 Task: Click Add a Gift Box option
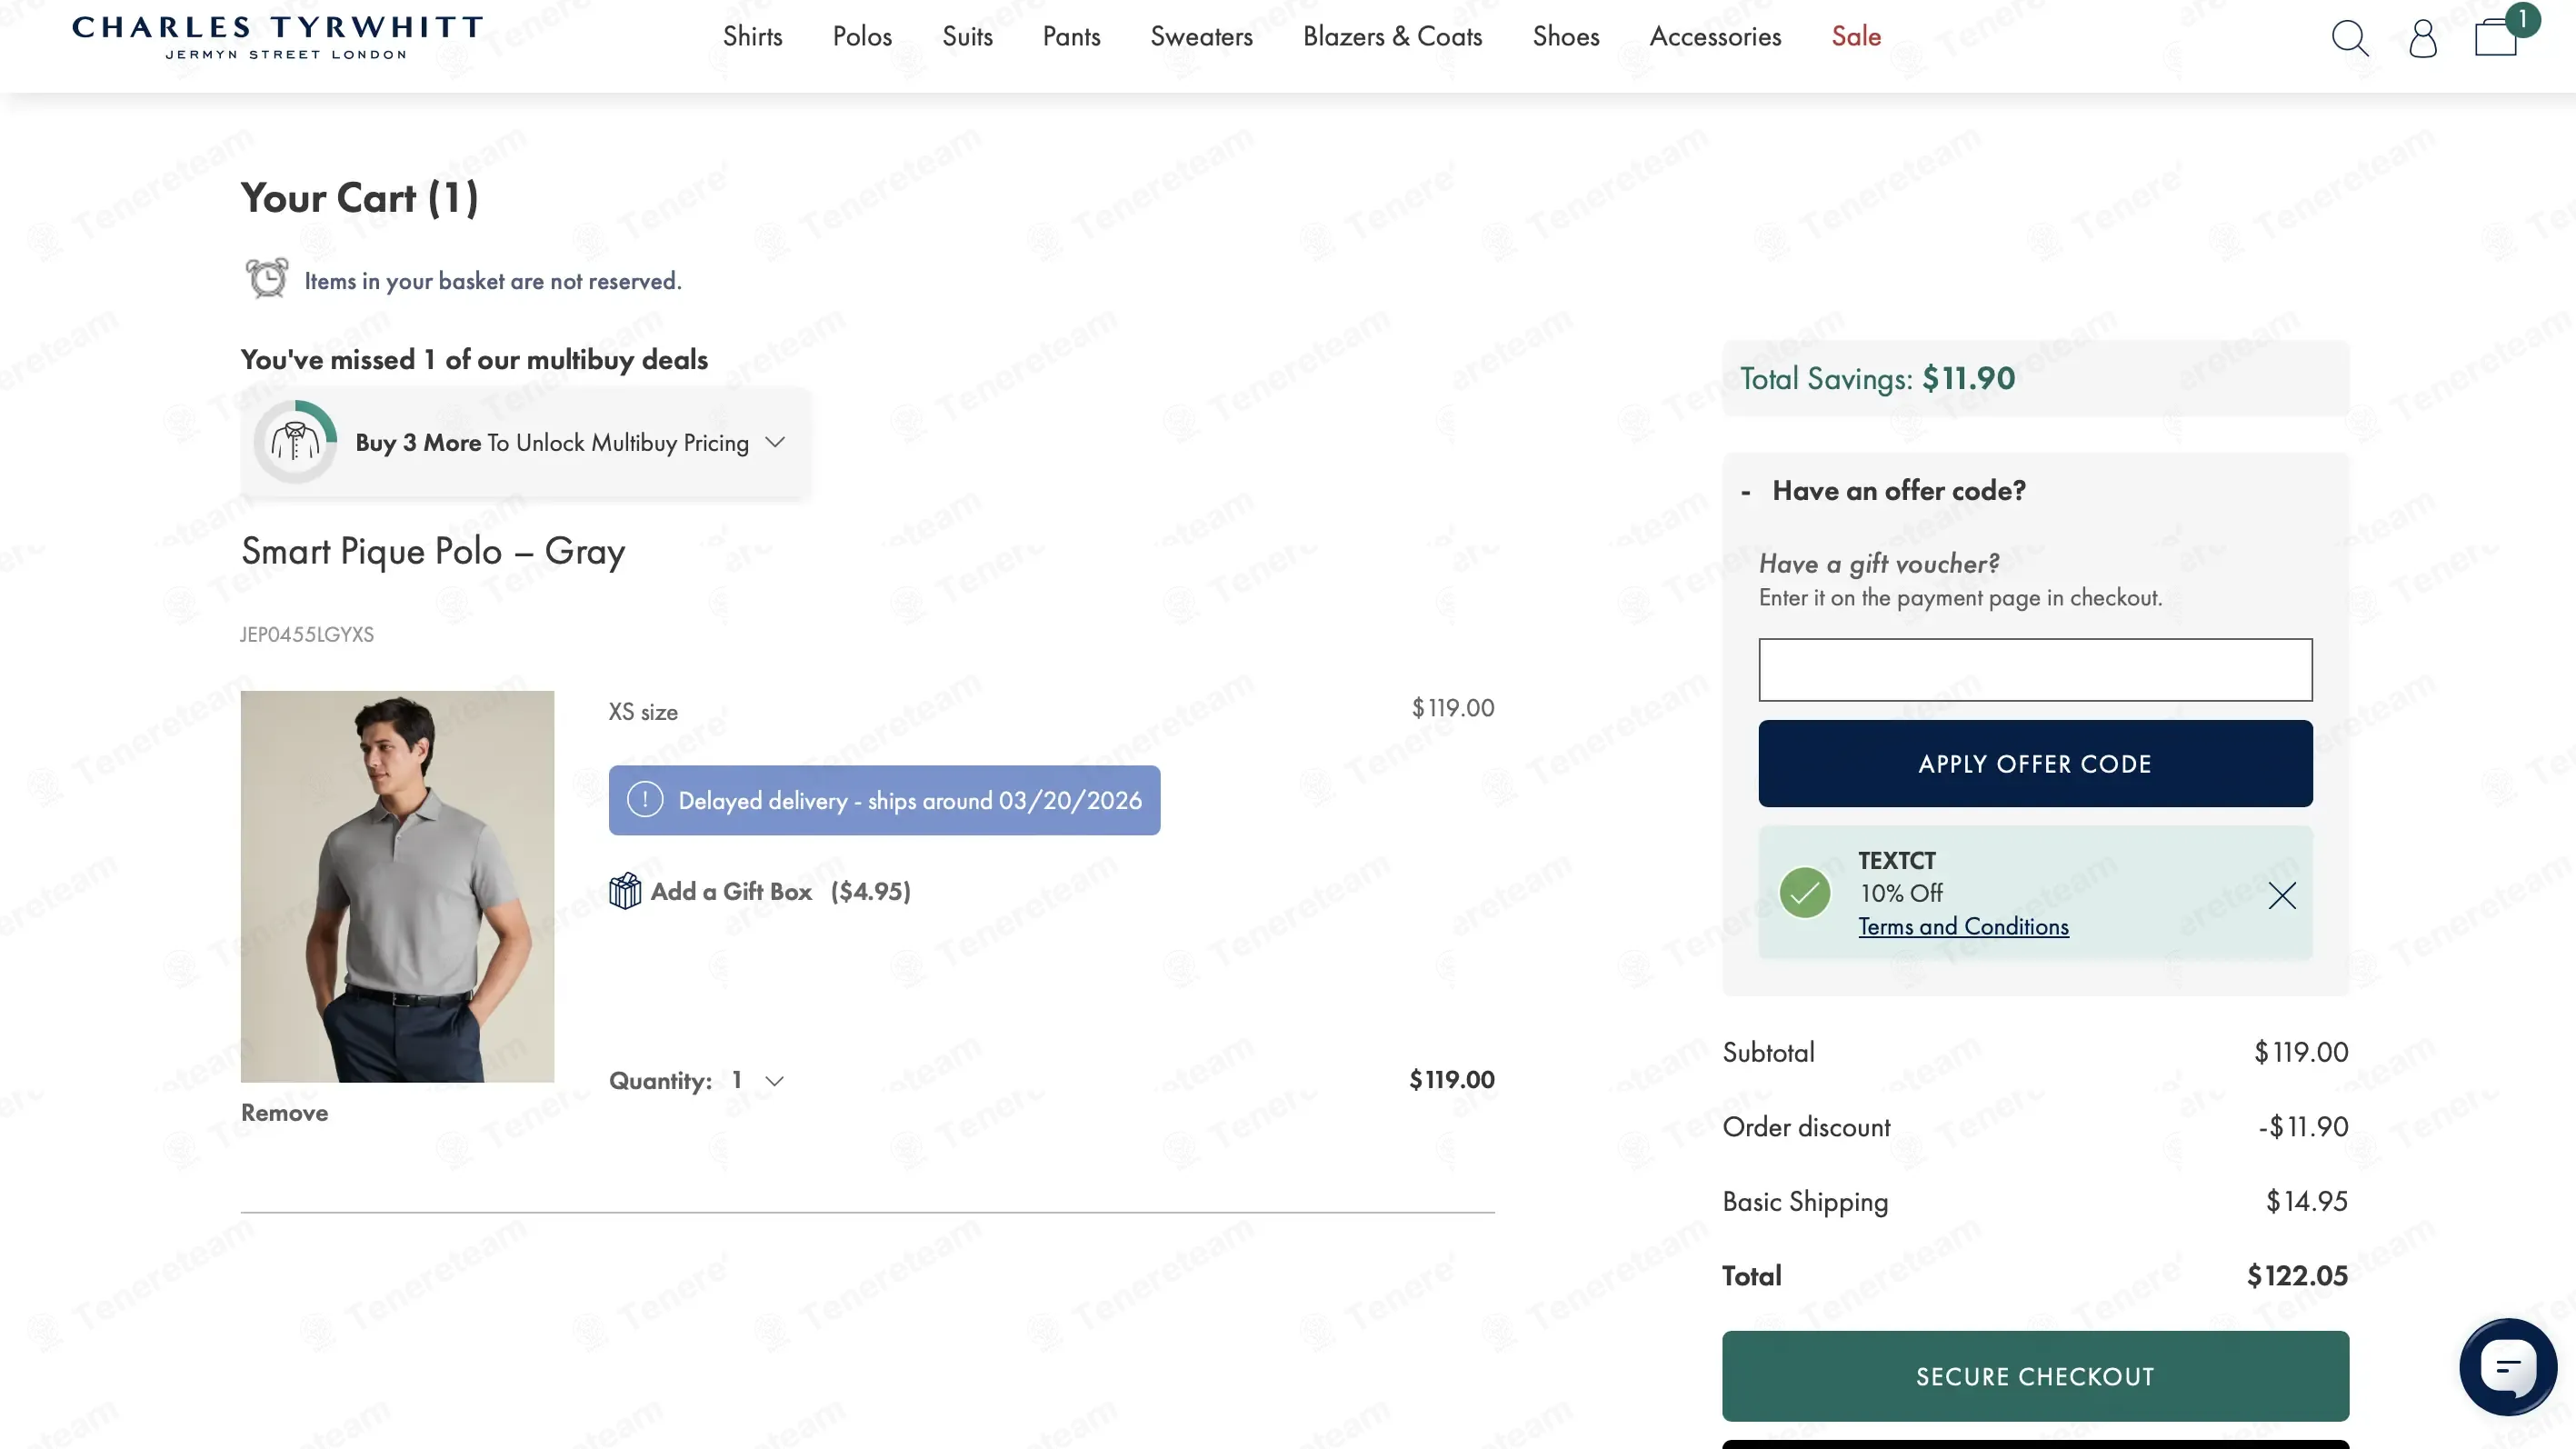(x=760, y=891)
